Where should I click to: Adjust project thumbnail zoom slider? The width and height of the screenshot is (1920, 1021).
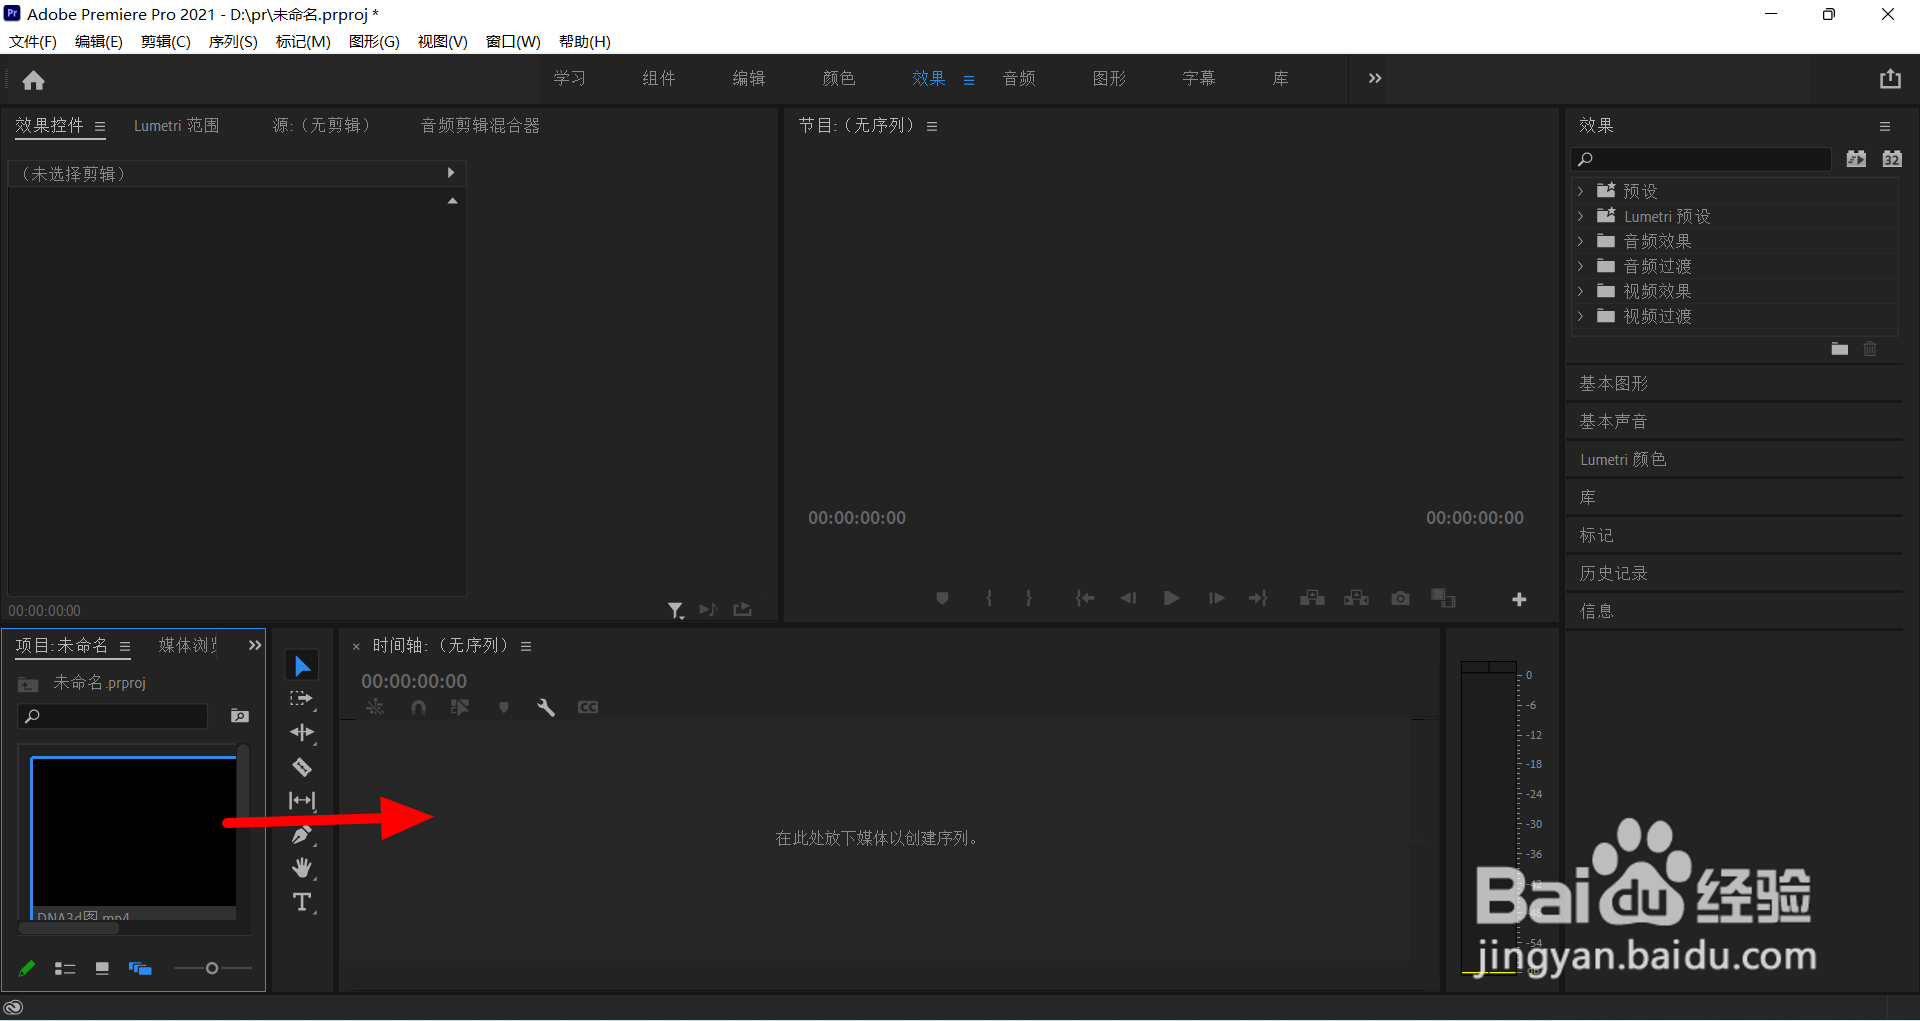pos(212,968)
